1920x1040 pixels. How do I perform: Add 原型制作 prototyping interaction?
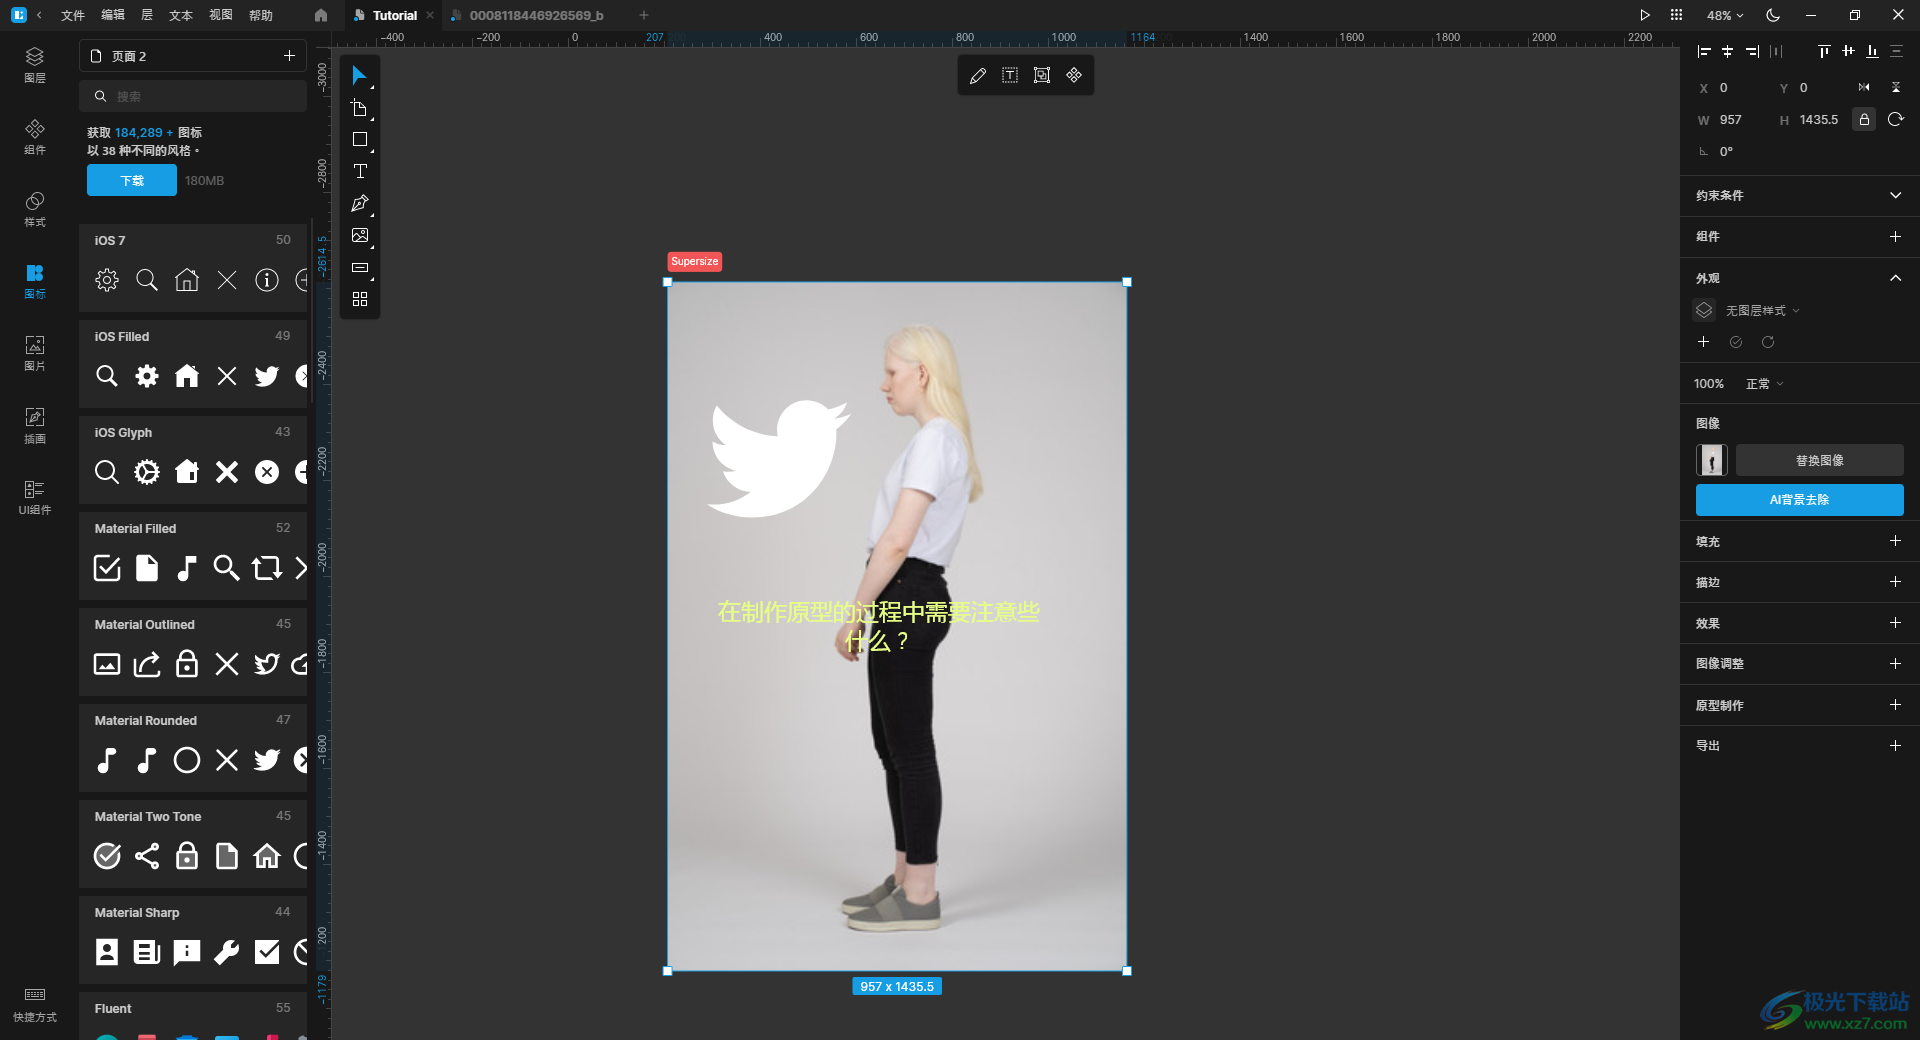[1895, 705]
